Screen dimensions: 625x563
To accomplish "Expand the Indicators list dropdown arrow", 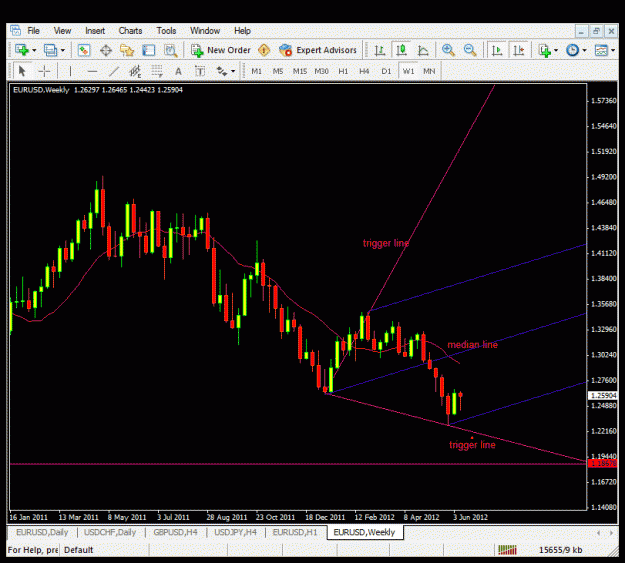I will point(556,51).
